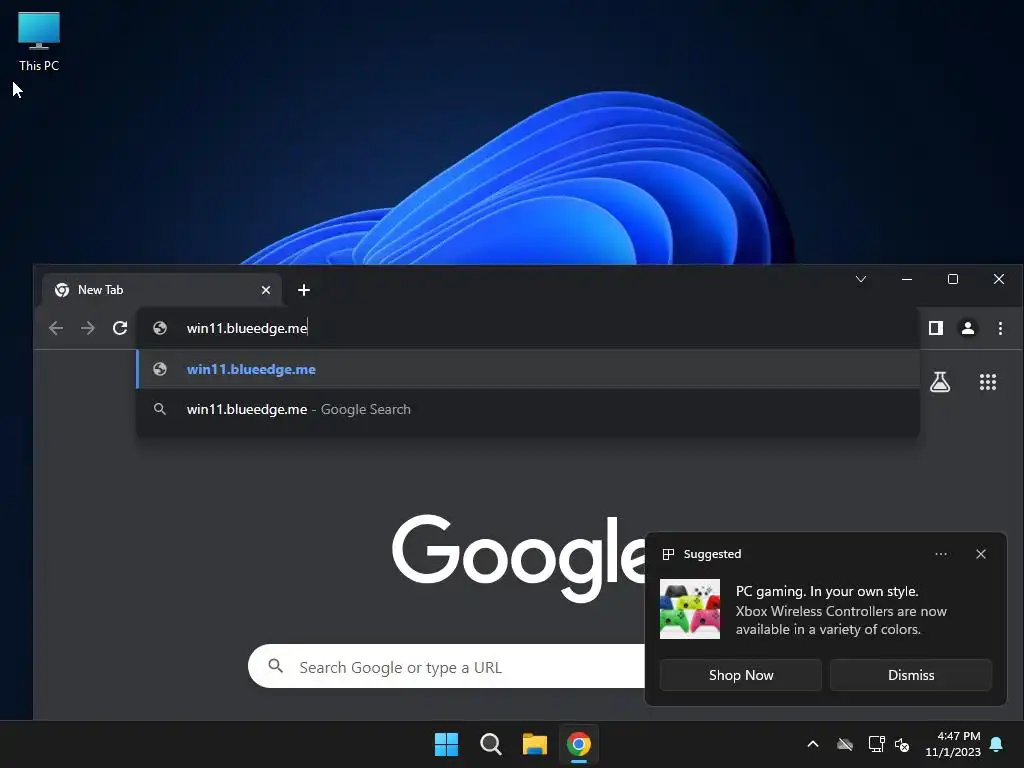The height and width of the screenshot is (768, 1024).
Task: Open notification bell icon
Action: click(x=997, y=744)
